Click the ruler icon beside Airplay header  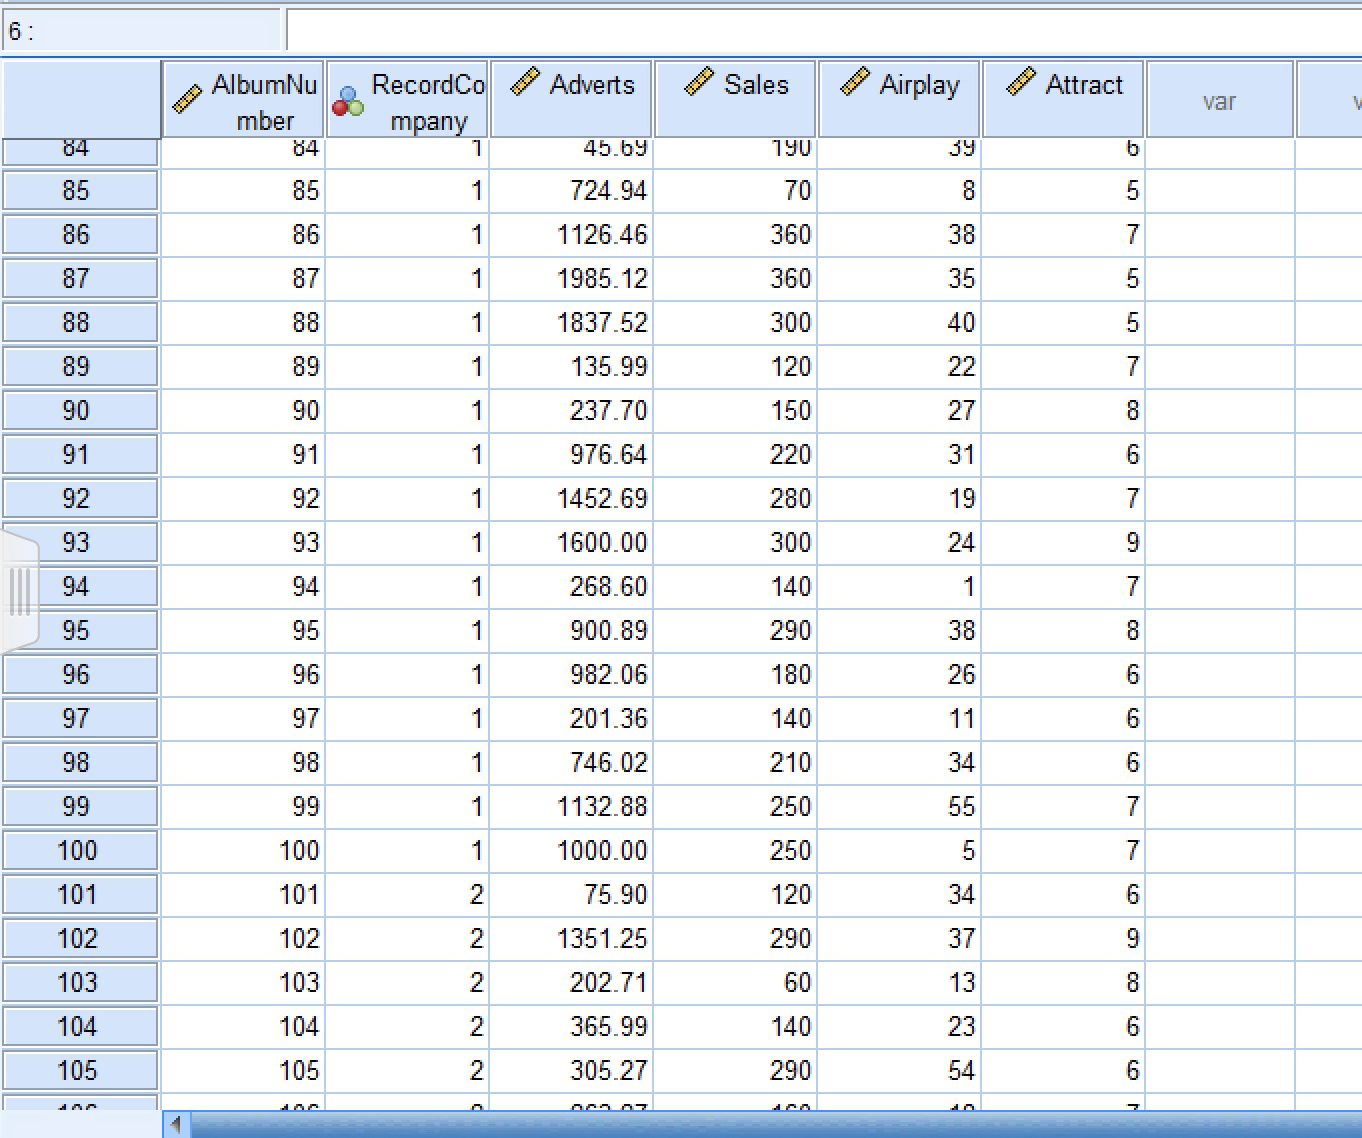(x=855, y=82)
